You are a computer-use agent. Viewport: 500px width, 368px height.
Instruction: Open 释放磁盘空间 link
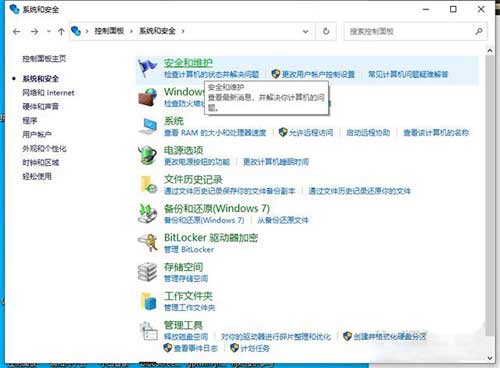tap(186, 336)
